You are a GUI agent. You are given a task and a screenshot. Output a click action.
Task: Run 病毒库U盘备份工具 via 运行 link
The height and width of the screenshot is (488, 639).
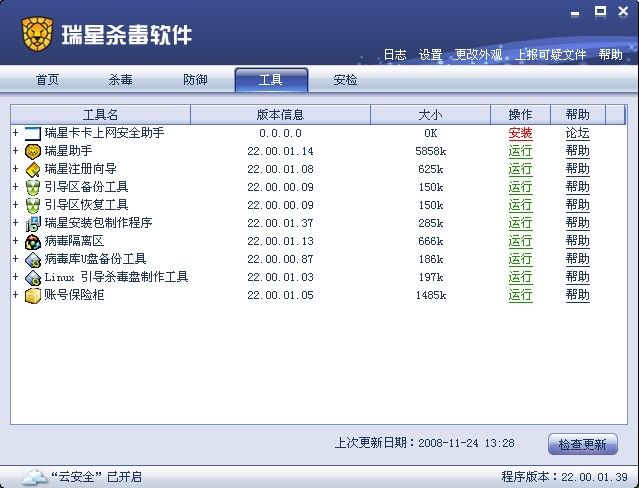click(520, 259)
